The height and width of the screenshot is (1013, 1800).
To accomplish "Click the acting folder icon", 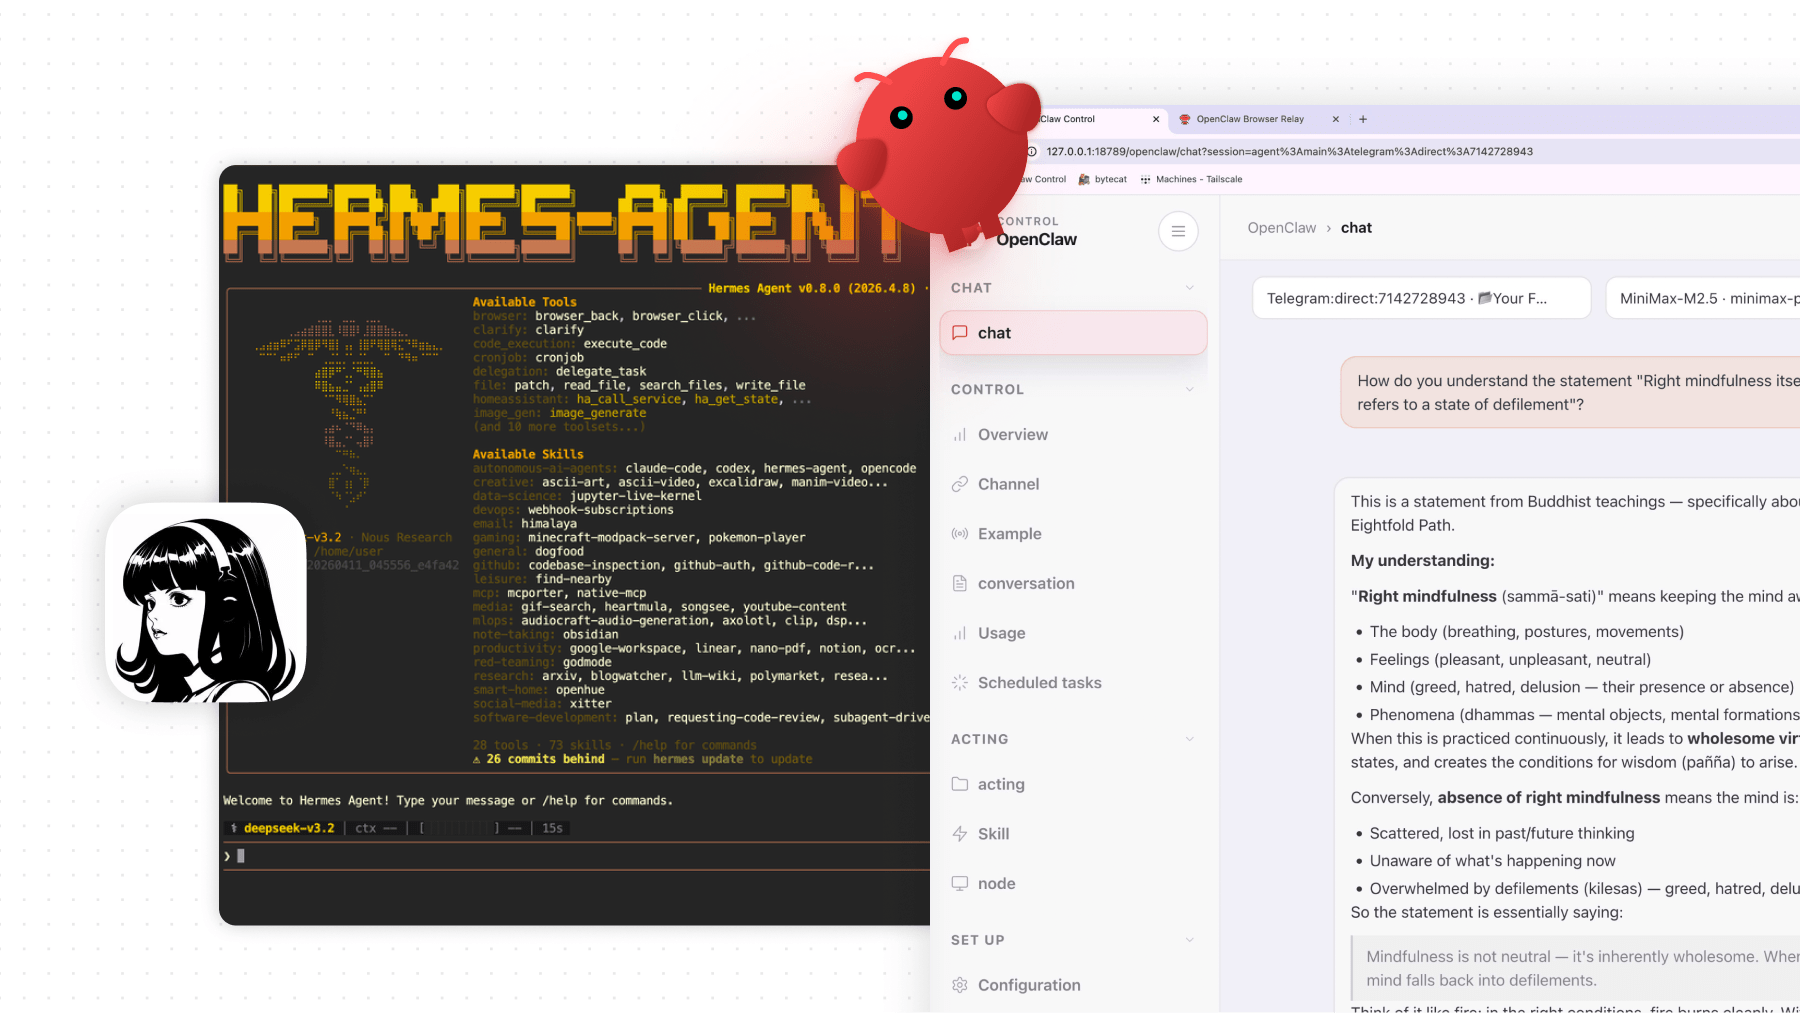I will pyautogui.click(x=960, y=784).
